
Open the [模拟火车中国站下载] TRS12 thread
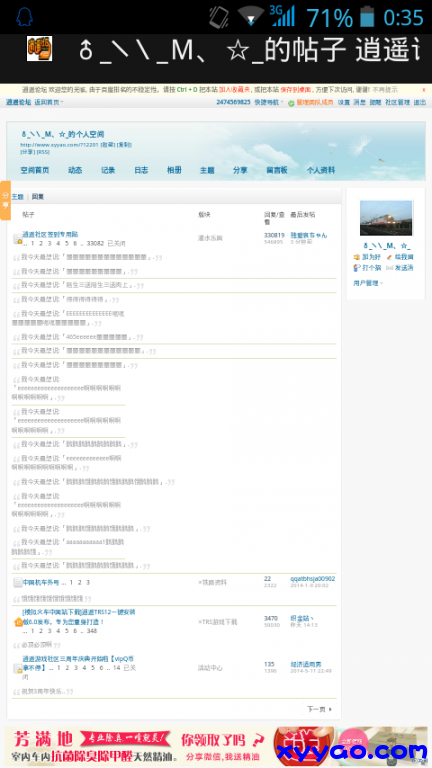79,617
